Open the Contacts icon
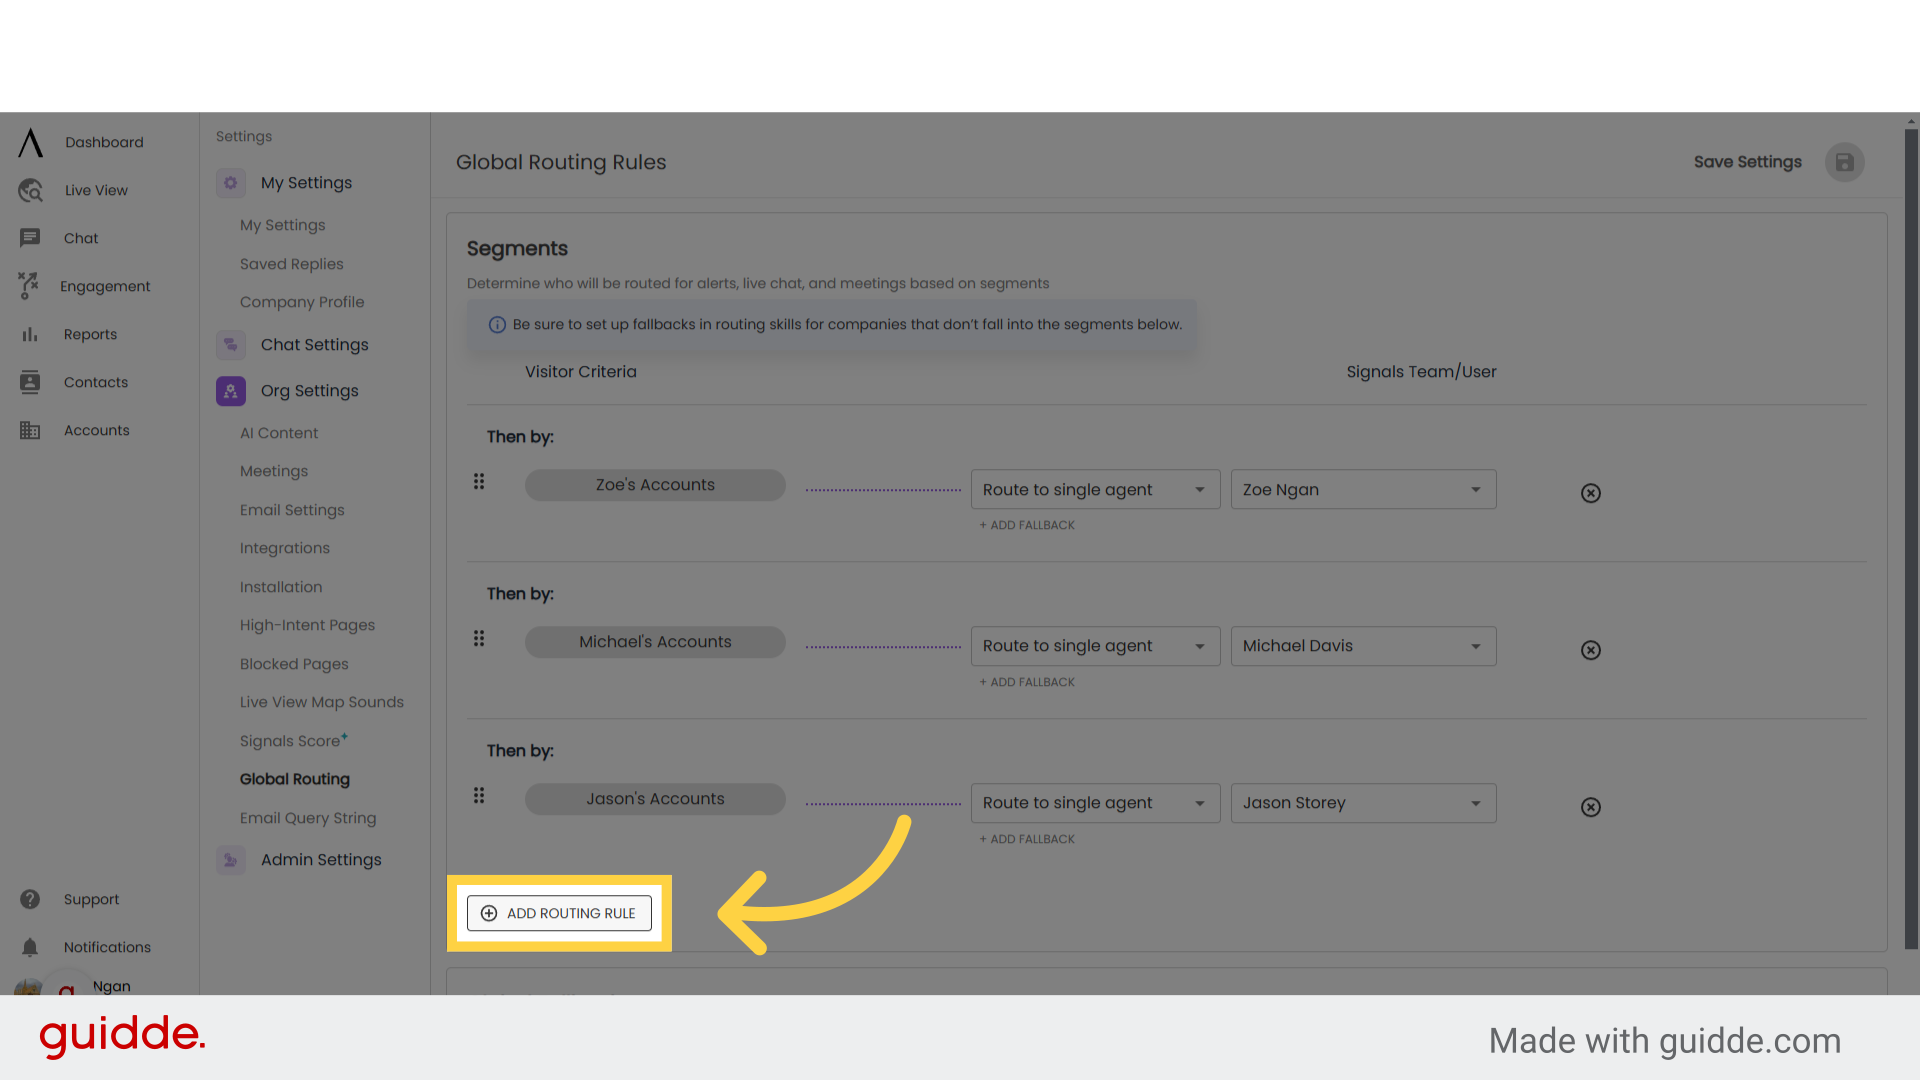This screenshot has height=1080, width=1920. pyautogui.click(x=30, y=382)
